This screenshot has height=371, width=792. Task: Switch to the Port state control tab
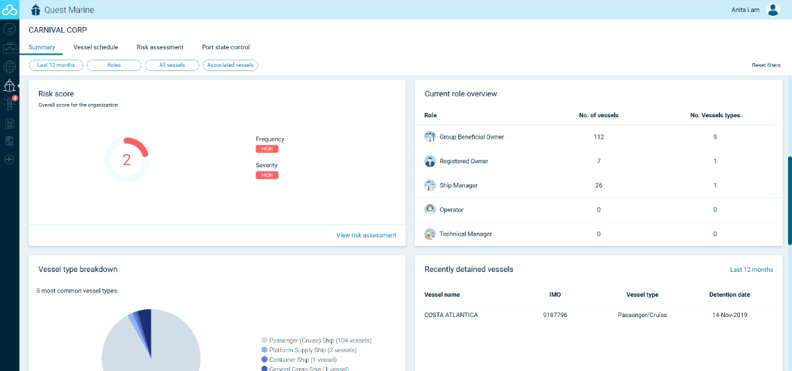225,47
